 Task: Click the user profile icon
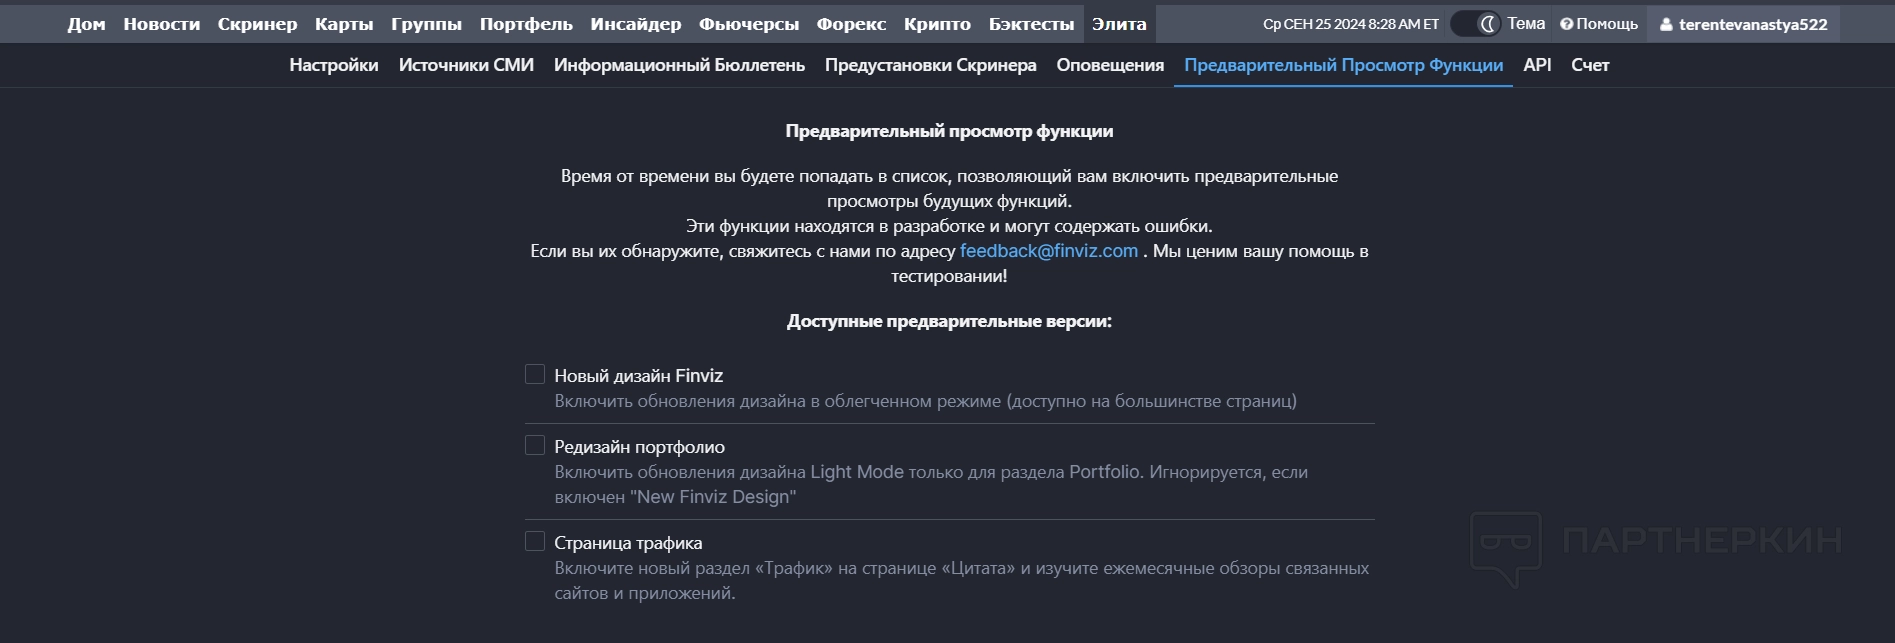1666,25
